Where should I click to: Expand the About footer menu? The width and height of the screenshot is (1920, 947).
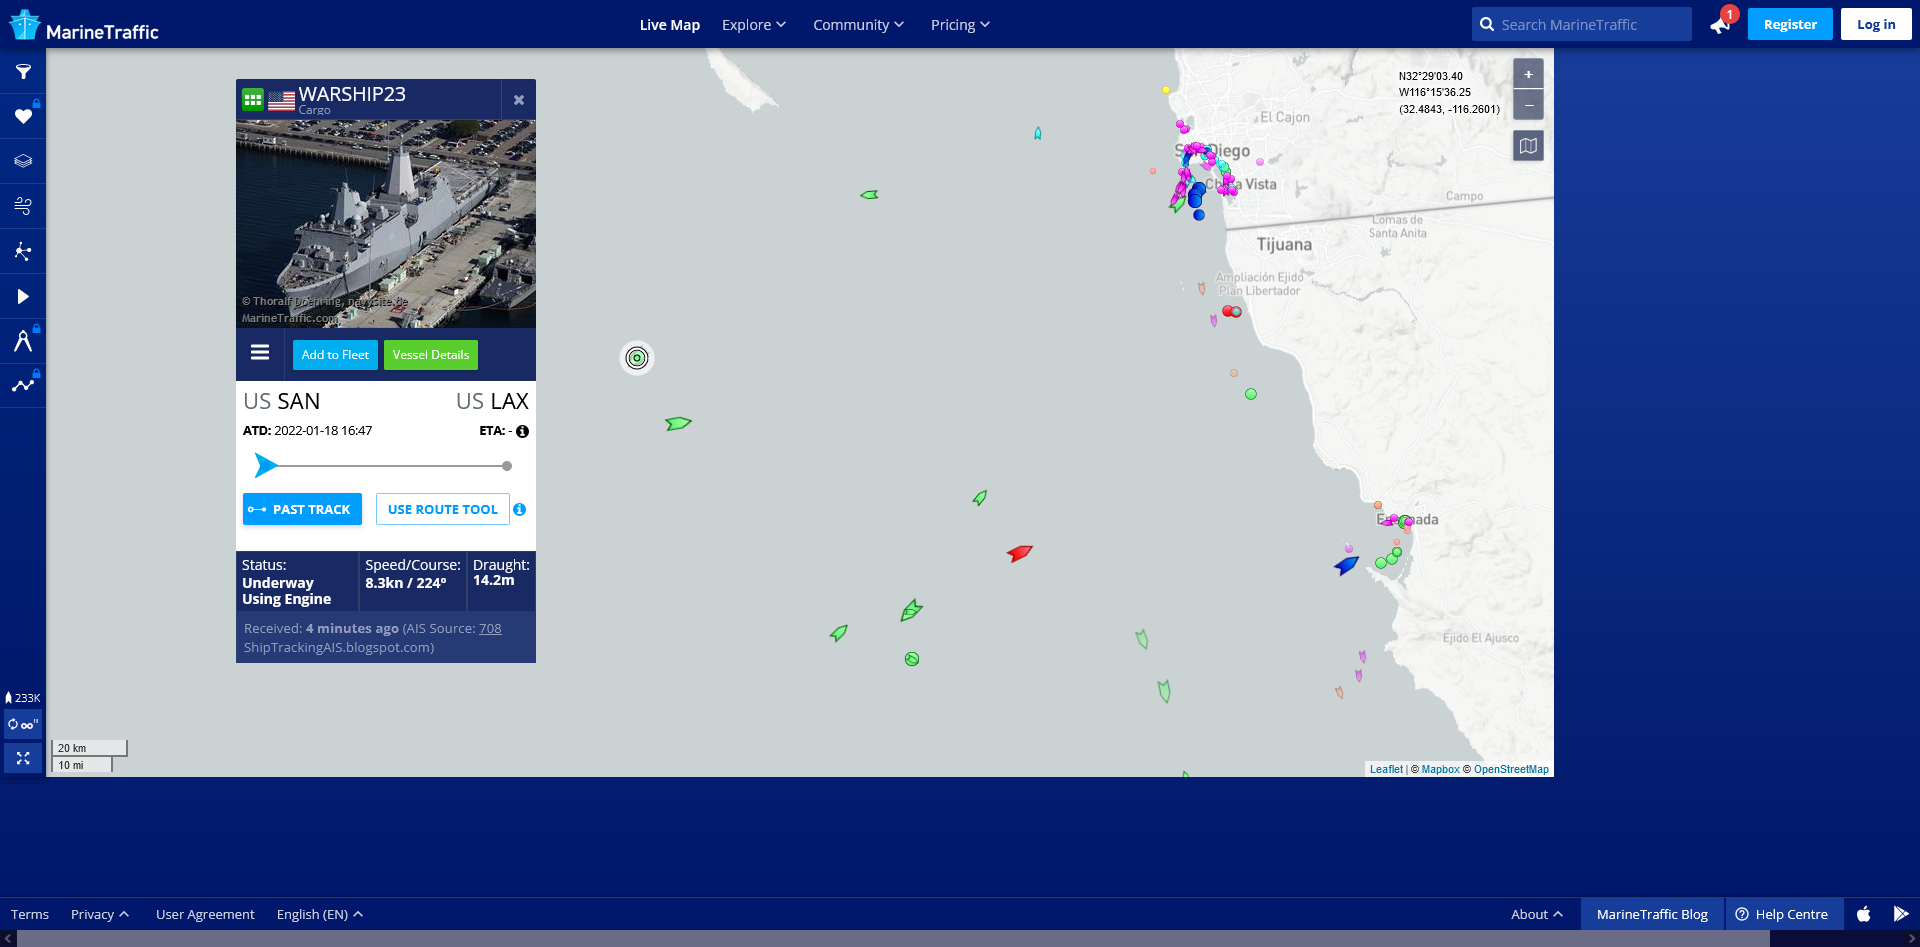(1537, 914)
